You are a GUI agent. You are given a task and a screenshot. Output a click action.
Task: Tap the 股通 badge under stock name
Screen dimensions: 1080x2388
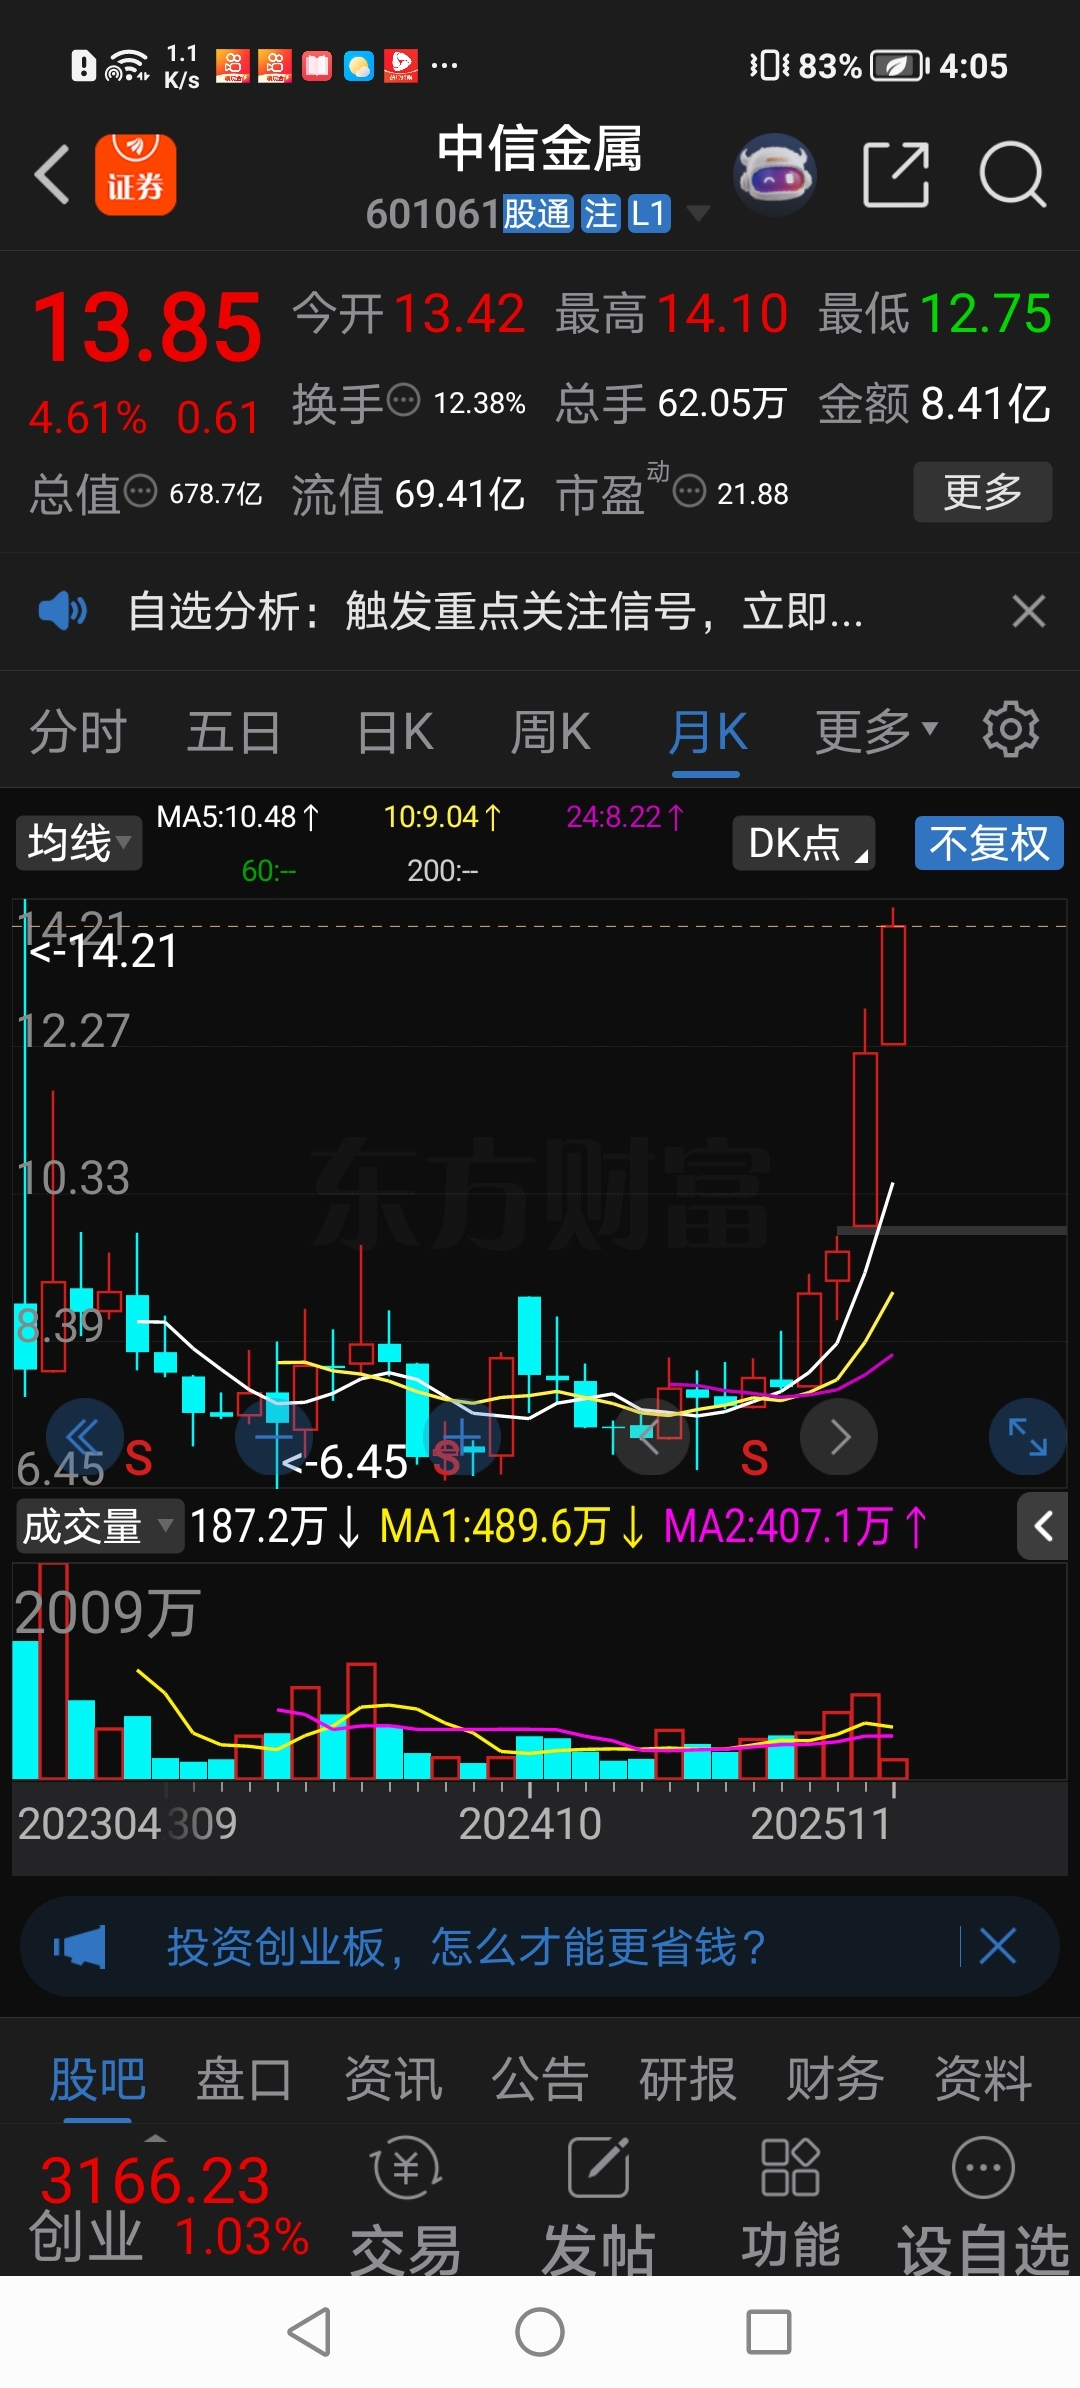pos(537,214)
